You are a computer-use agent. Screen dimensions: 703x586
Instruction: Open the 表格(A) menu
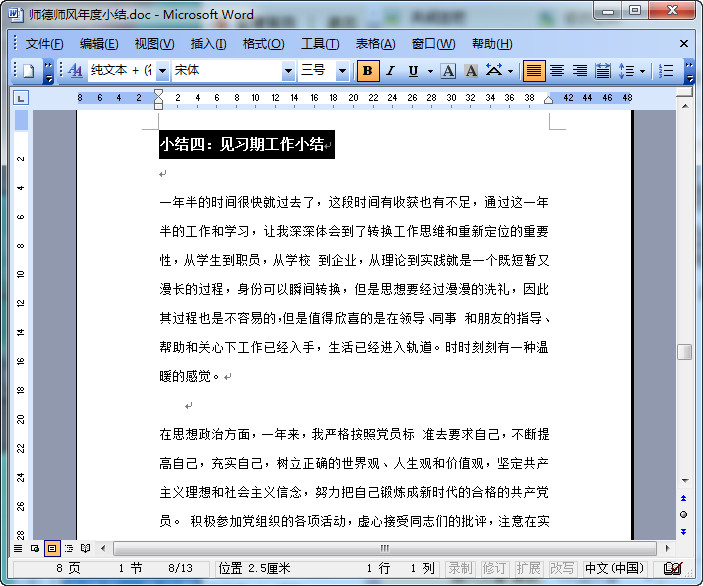click(x=375, y=43)
